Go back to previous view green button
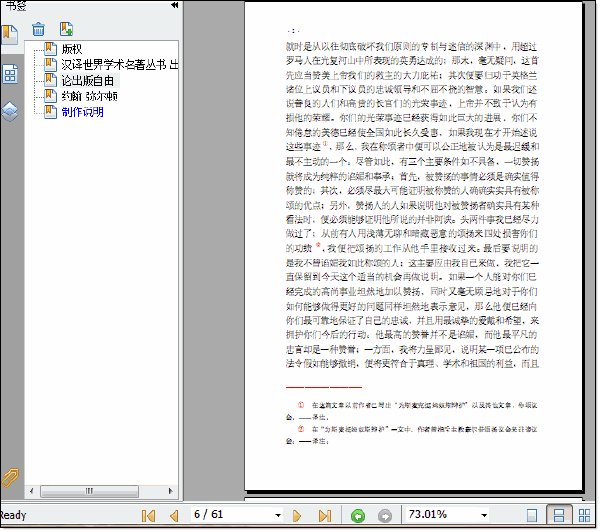 (x=358, y=516)
